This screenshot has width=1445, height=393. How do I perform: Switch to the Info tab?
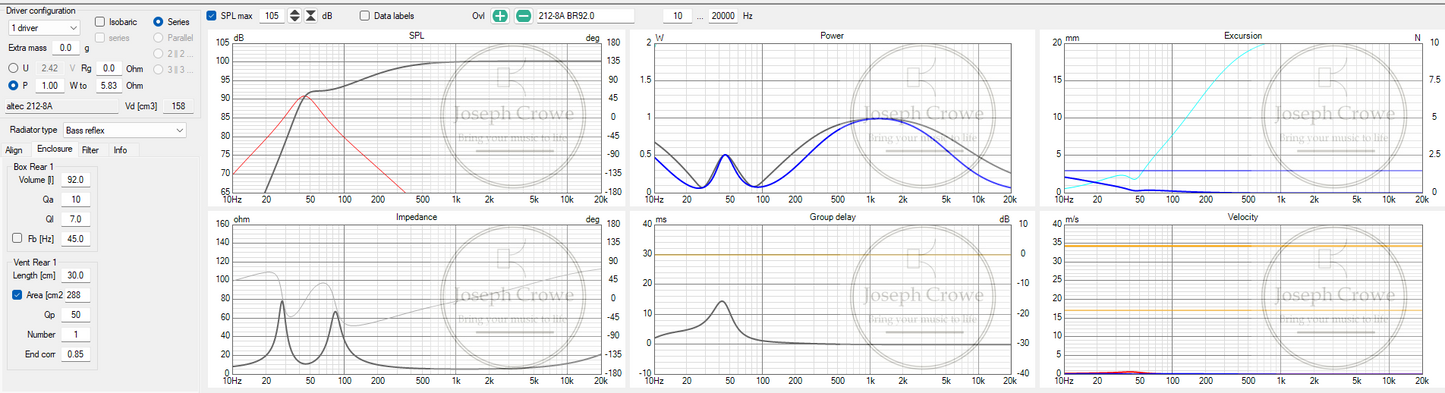coord(120,150)
